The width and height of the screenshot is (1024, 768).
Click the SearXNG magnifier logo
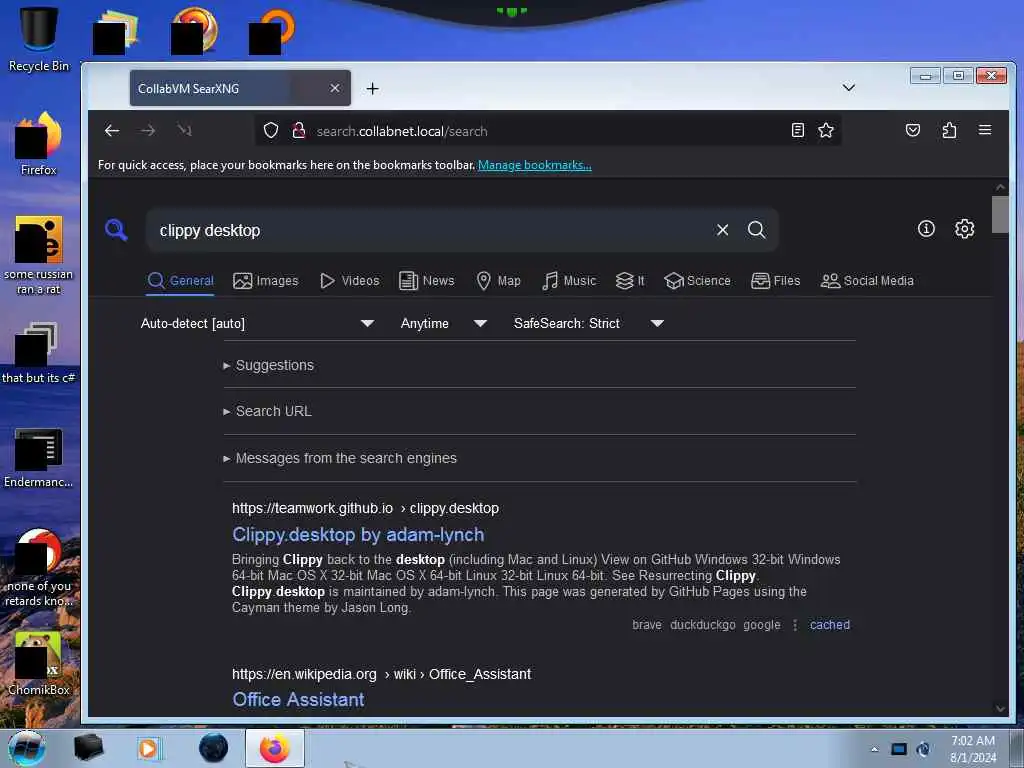tap(116, 229)
